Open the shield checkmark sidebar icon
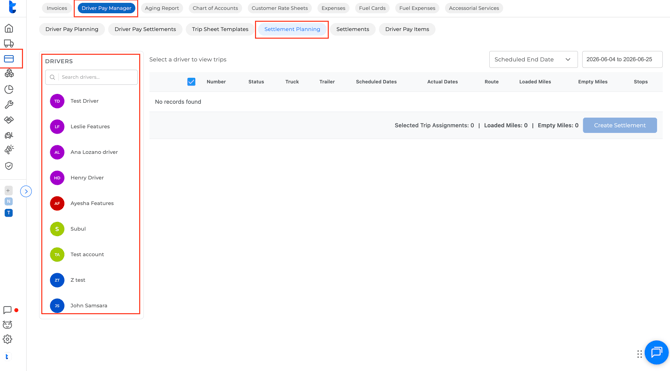 9,166
